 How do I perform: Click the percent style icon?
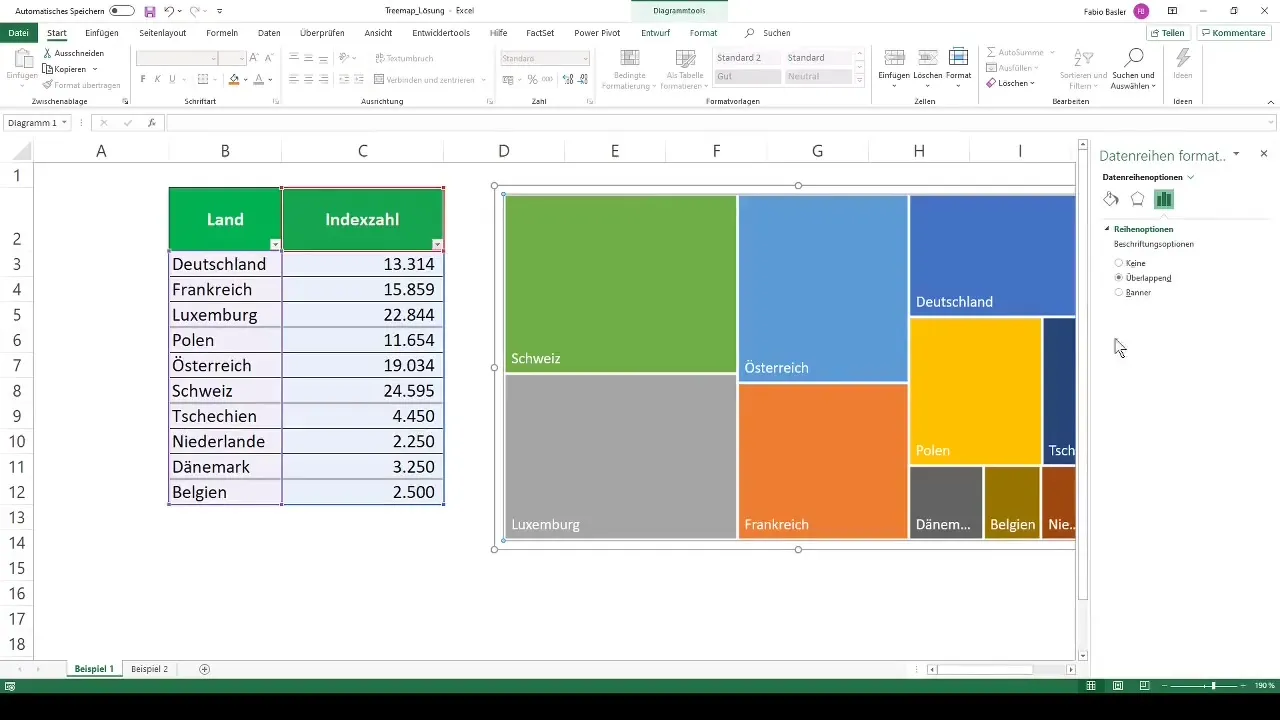pos(532,79)
